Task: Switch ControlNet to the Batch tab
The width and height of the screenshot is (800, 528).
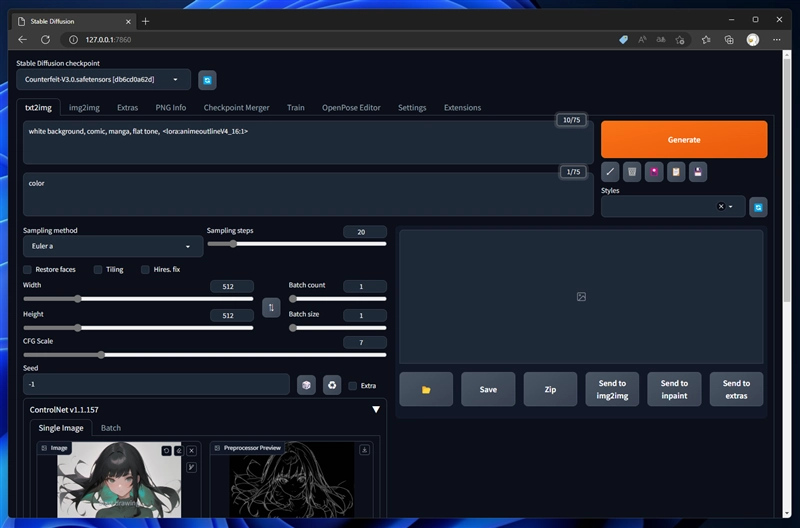Action: coord(111,428)
